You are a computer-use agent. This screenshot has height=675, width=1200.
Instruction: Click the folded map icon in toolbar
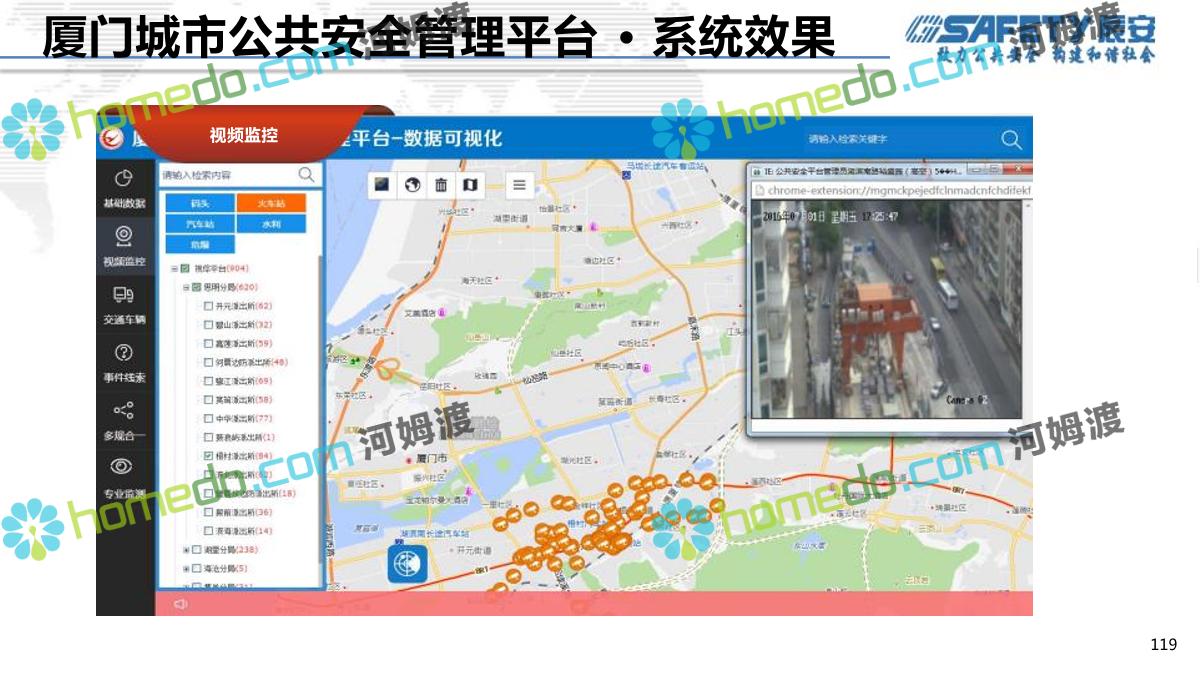[470, 185]
